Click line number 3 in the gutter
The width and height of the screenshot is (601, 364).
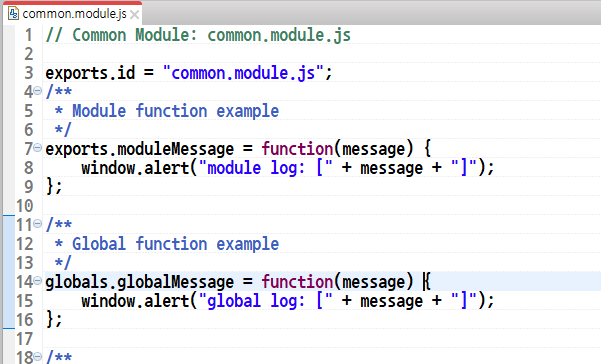[28, 73]
